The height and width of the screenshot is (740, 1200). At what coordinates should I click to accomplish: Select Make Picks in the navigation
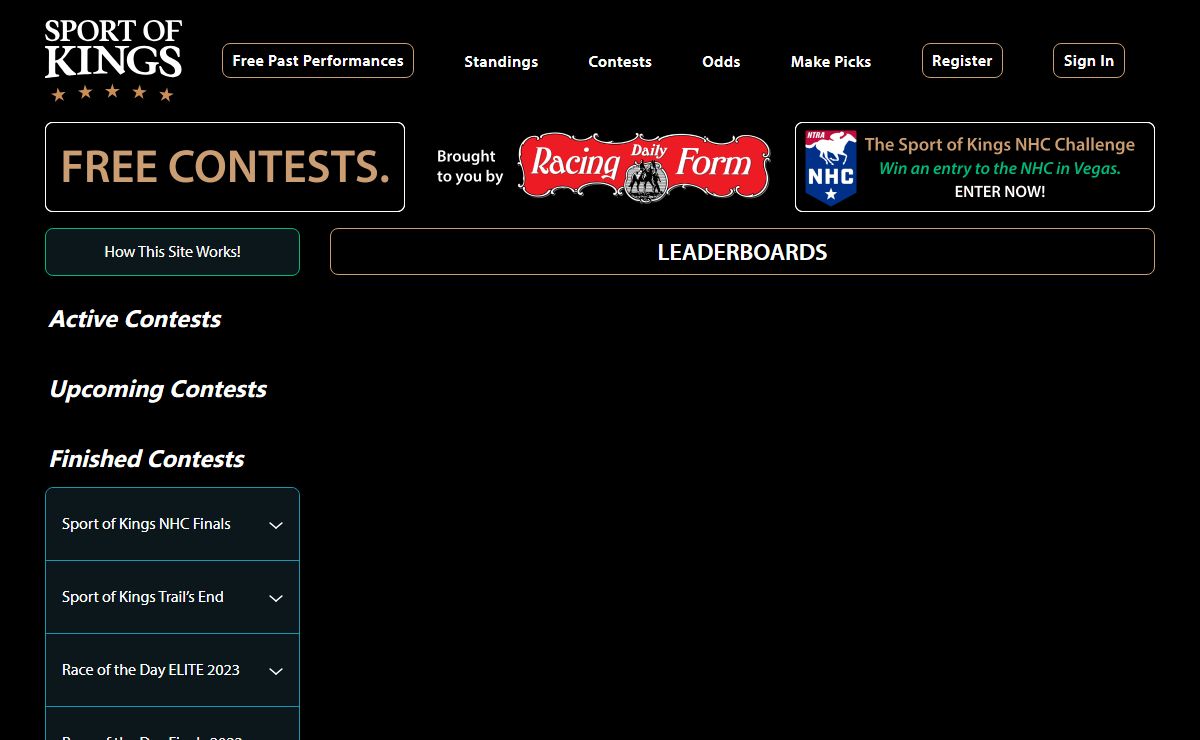click(831, 62)
